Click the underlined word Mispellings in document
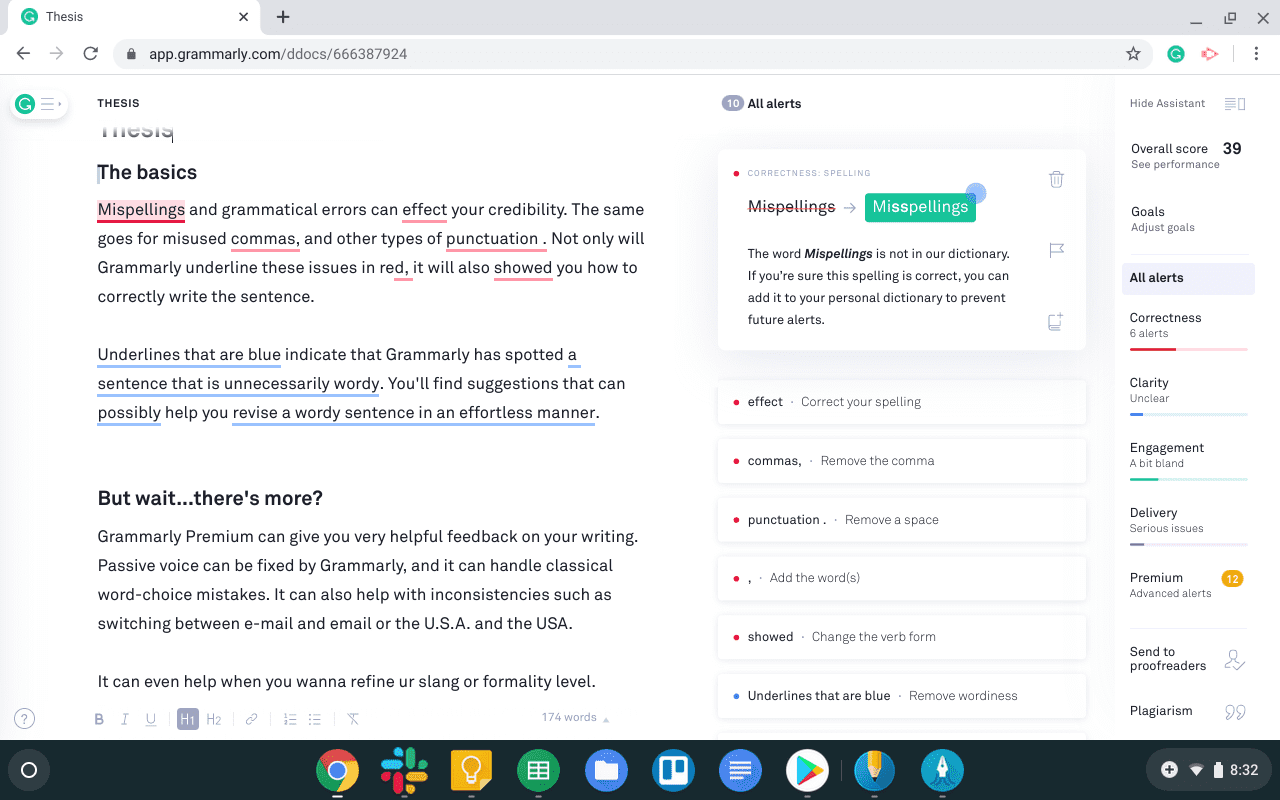This screenshot has width=1280, height=800. click(x=141, y=210)
